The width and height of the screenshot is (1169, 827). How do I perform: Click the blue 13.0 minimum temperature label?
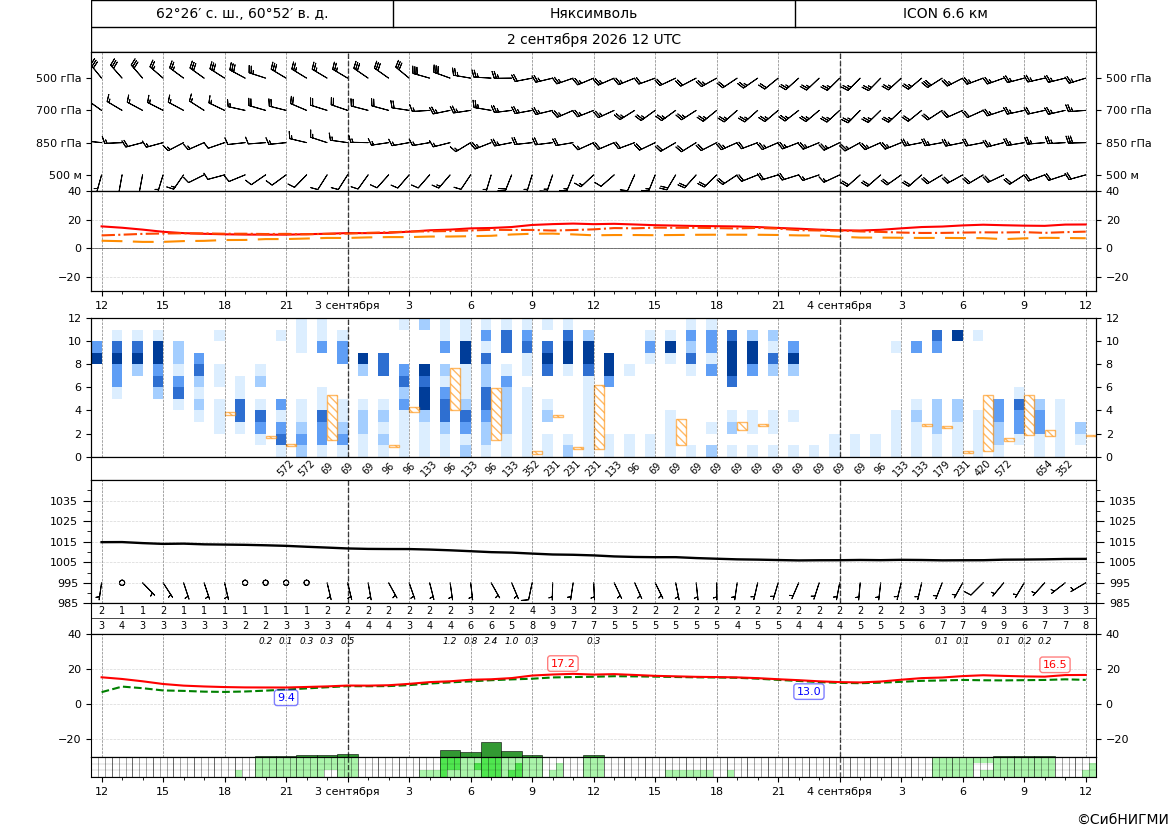tap(808, 691)
